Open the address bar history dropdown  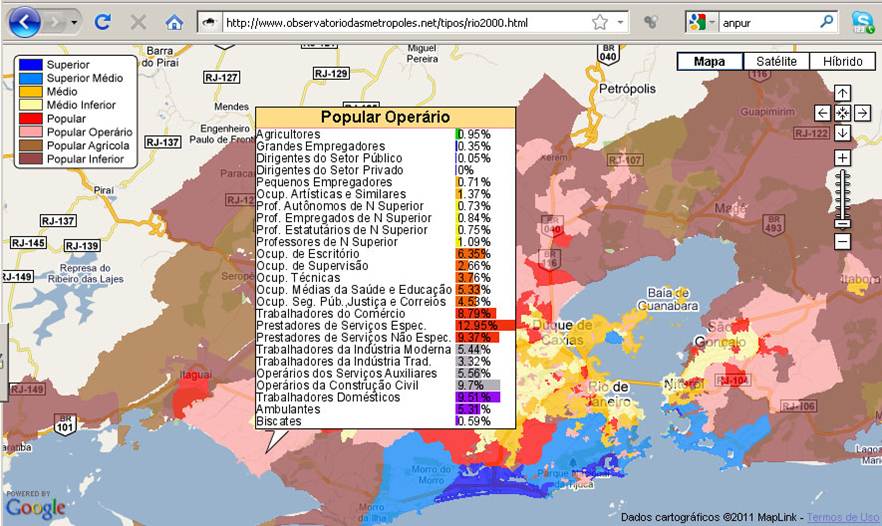coord(620,23)
